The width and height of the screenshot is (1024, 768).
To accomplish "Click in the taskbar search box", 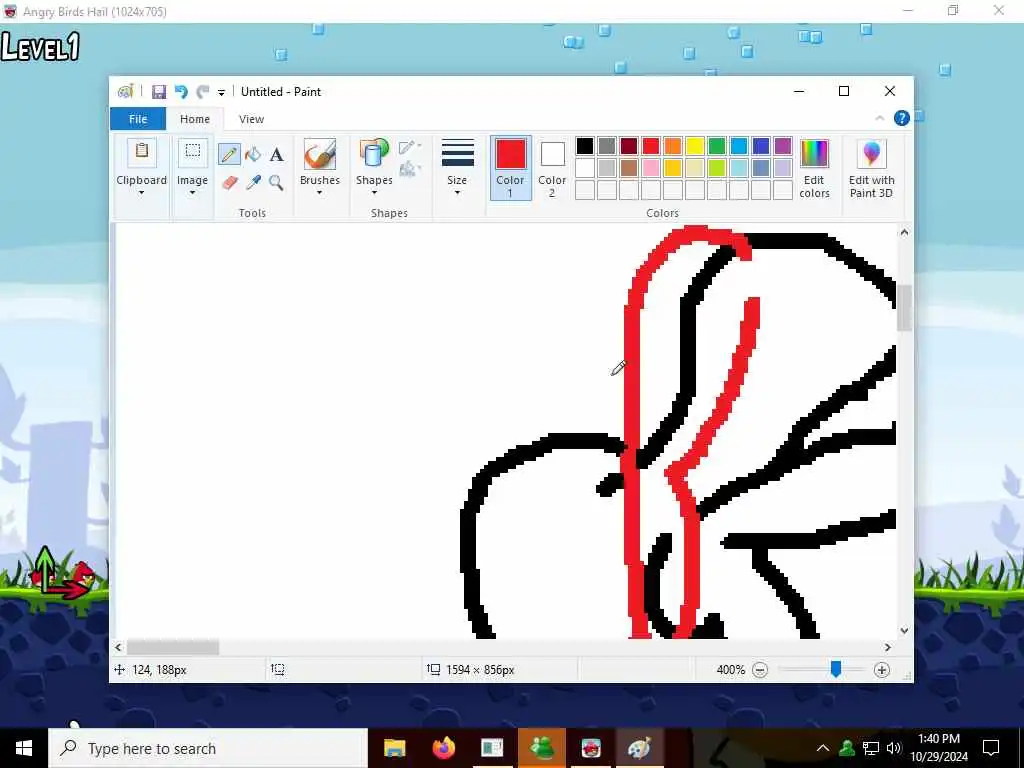I will [208, 748].
